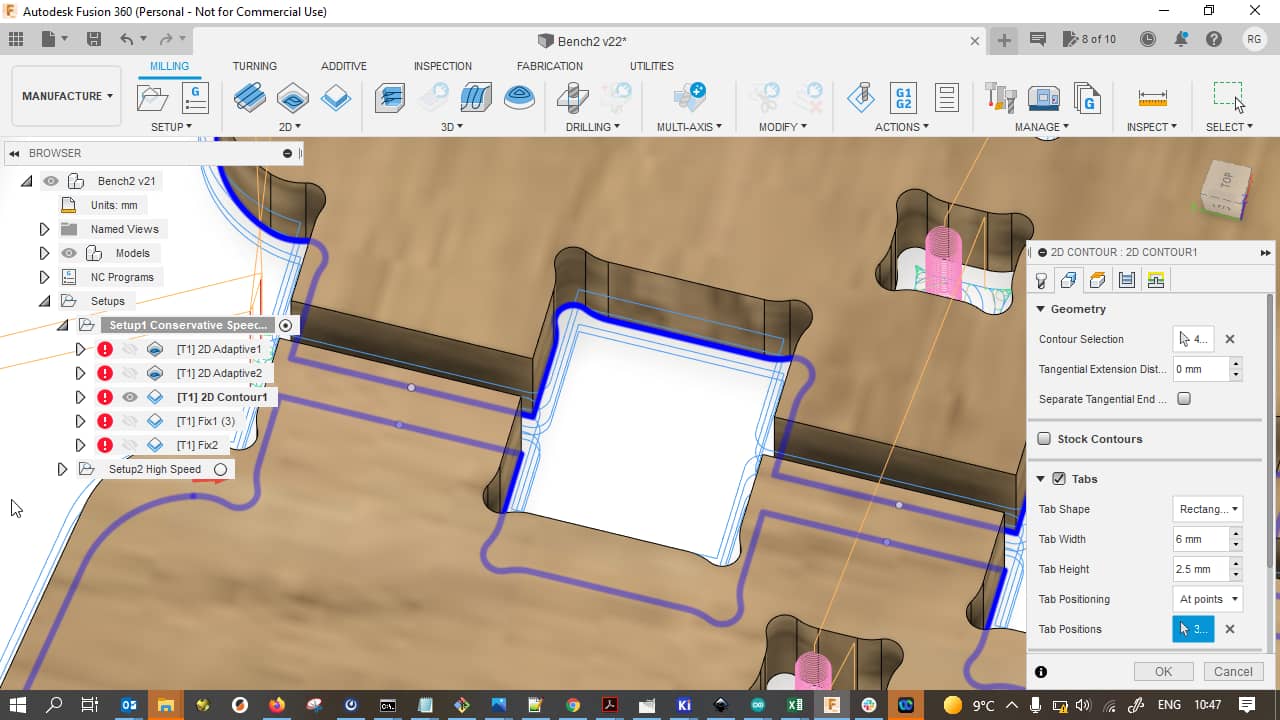
Task: Click the New Setup folder icon
Action: point(152,98)
